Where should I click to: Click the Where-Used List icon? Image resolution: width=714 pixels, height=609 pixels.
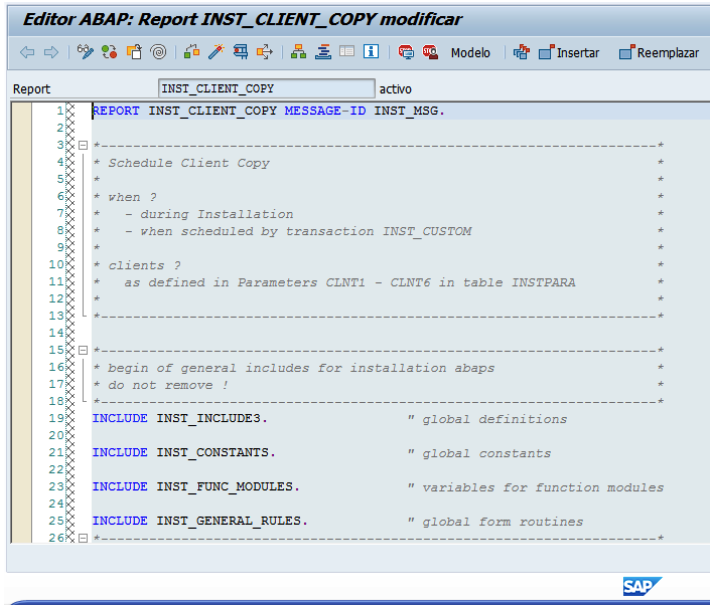pos(265,52)
